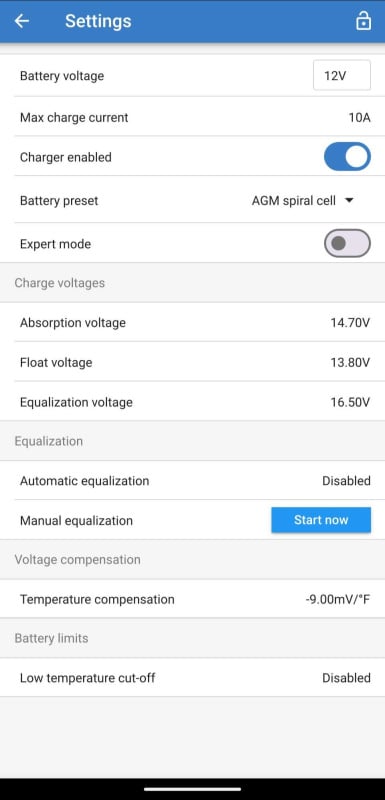Toggle the Charger enabled switch

[347, 157]
